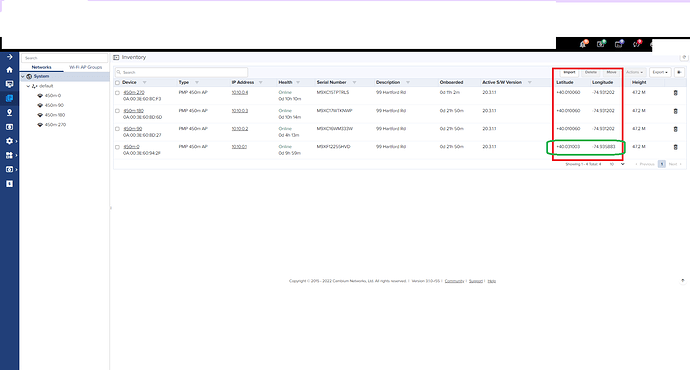The image size is (690, 370).
Task: Open the filter on the Active S/W Version column
Action: (529, 82)
